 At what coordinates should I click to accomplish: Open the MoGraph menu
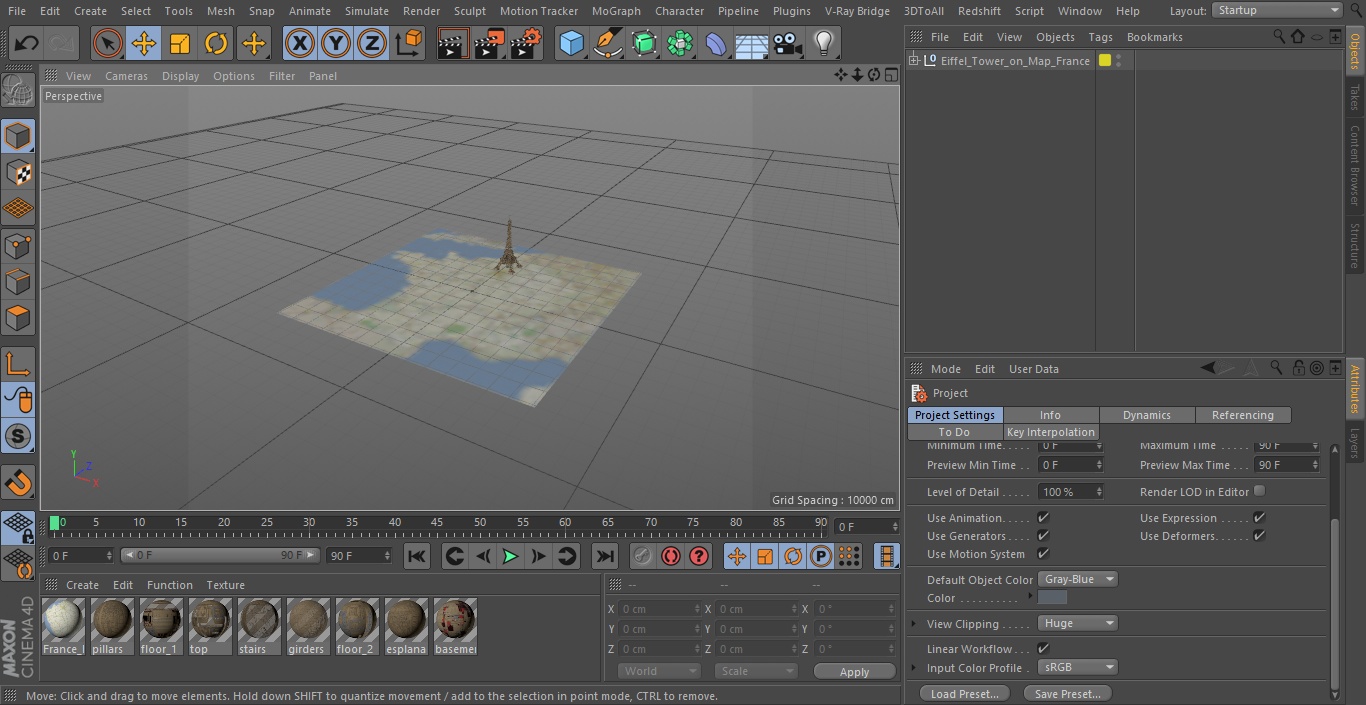click(x=616, y=11)
